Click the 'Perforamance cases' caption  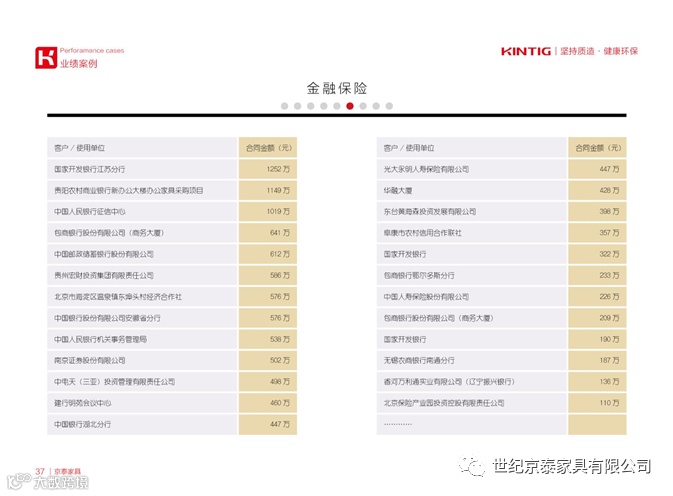tap(92, 51)
